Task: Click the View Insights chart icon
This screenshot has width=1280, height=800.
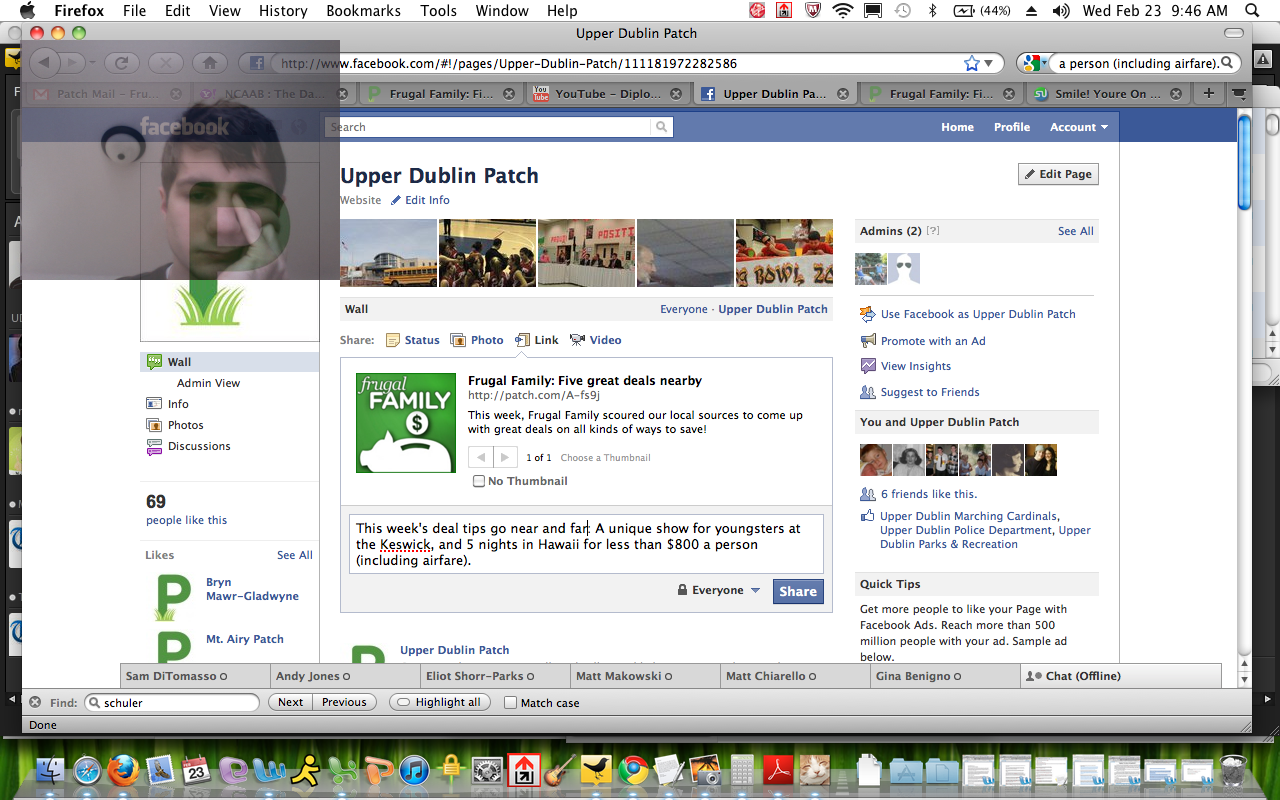Action: 868,366
